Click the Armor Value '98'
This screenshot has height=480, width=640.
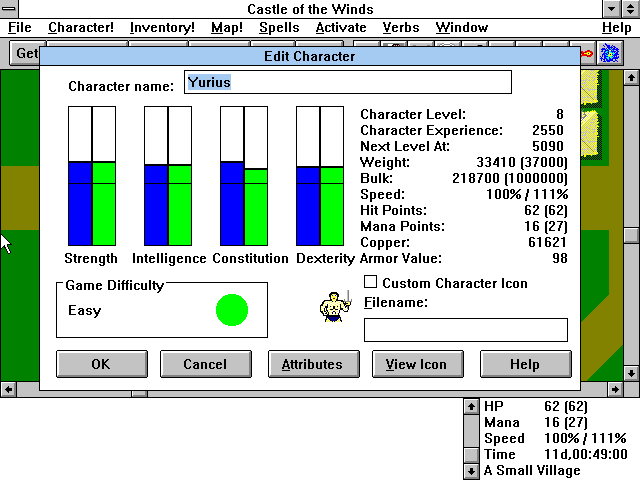tap(560, 258)
